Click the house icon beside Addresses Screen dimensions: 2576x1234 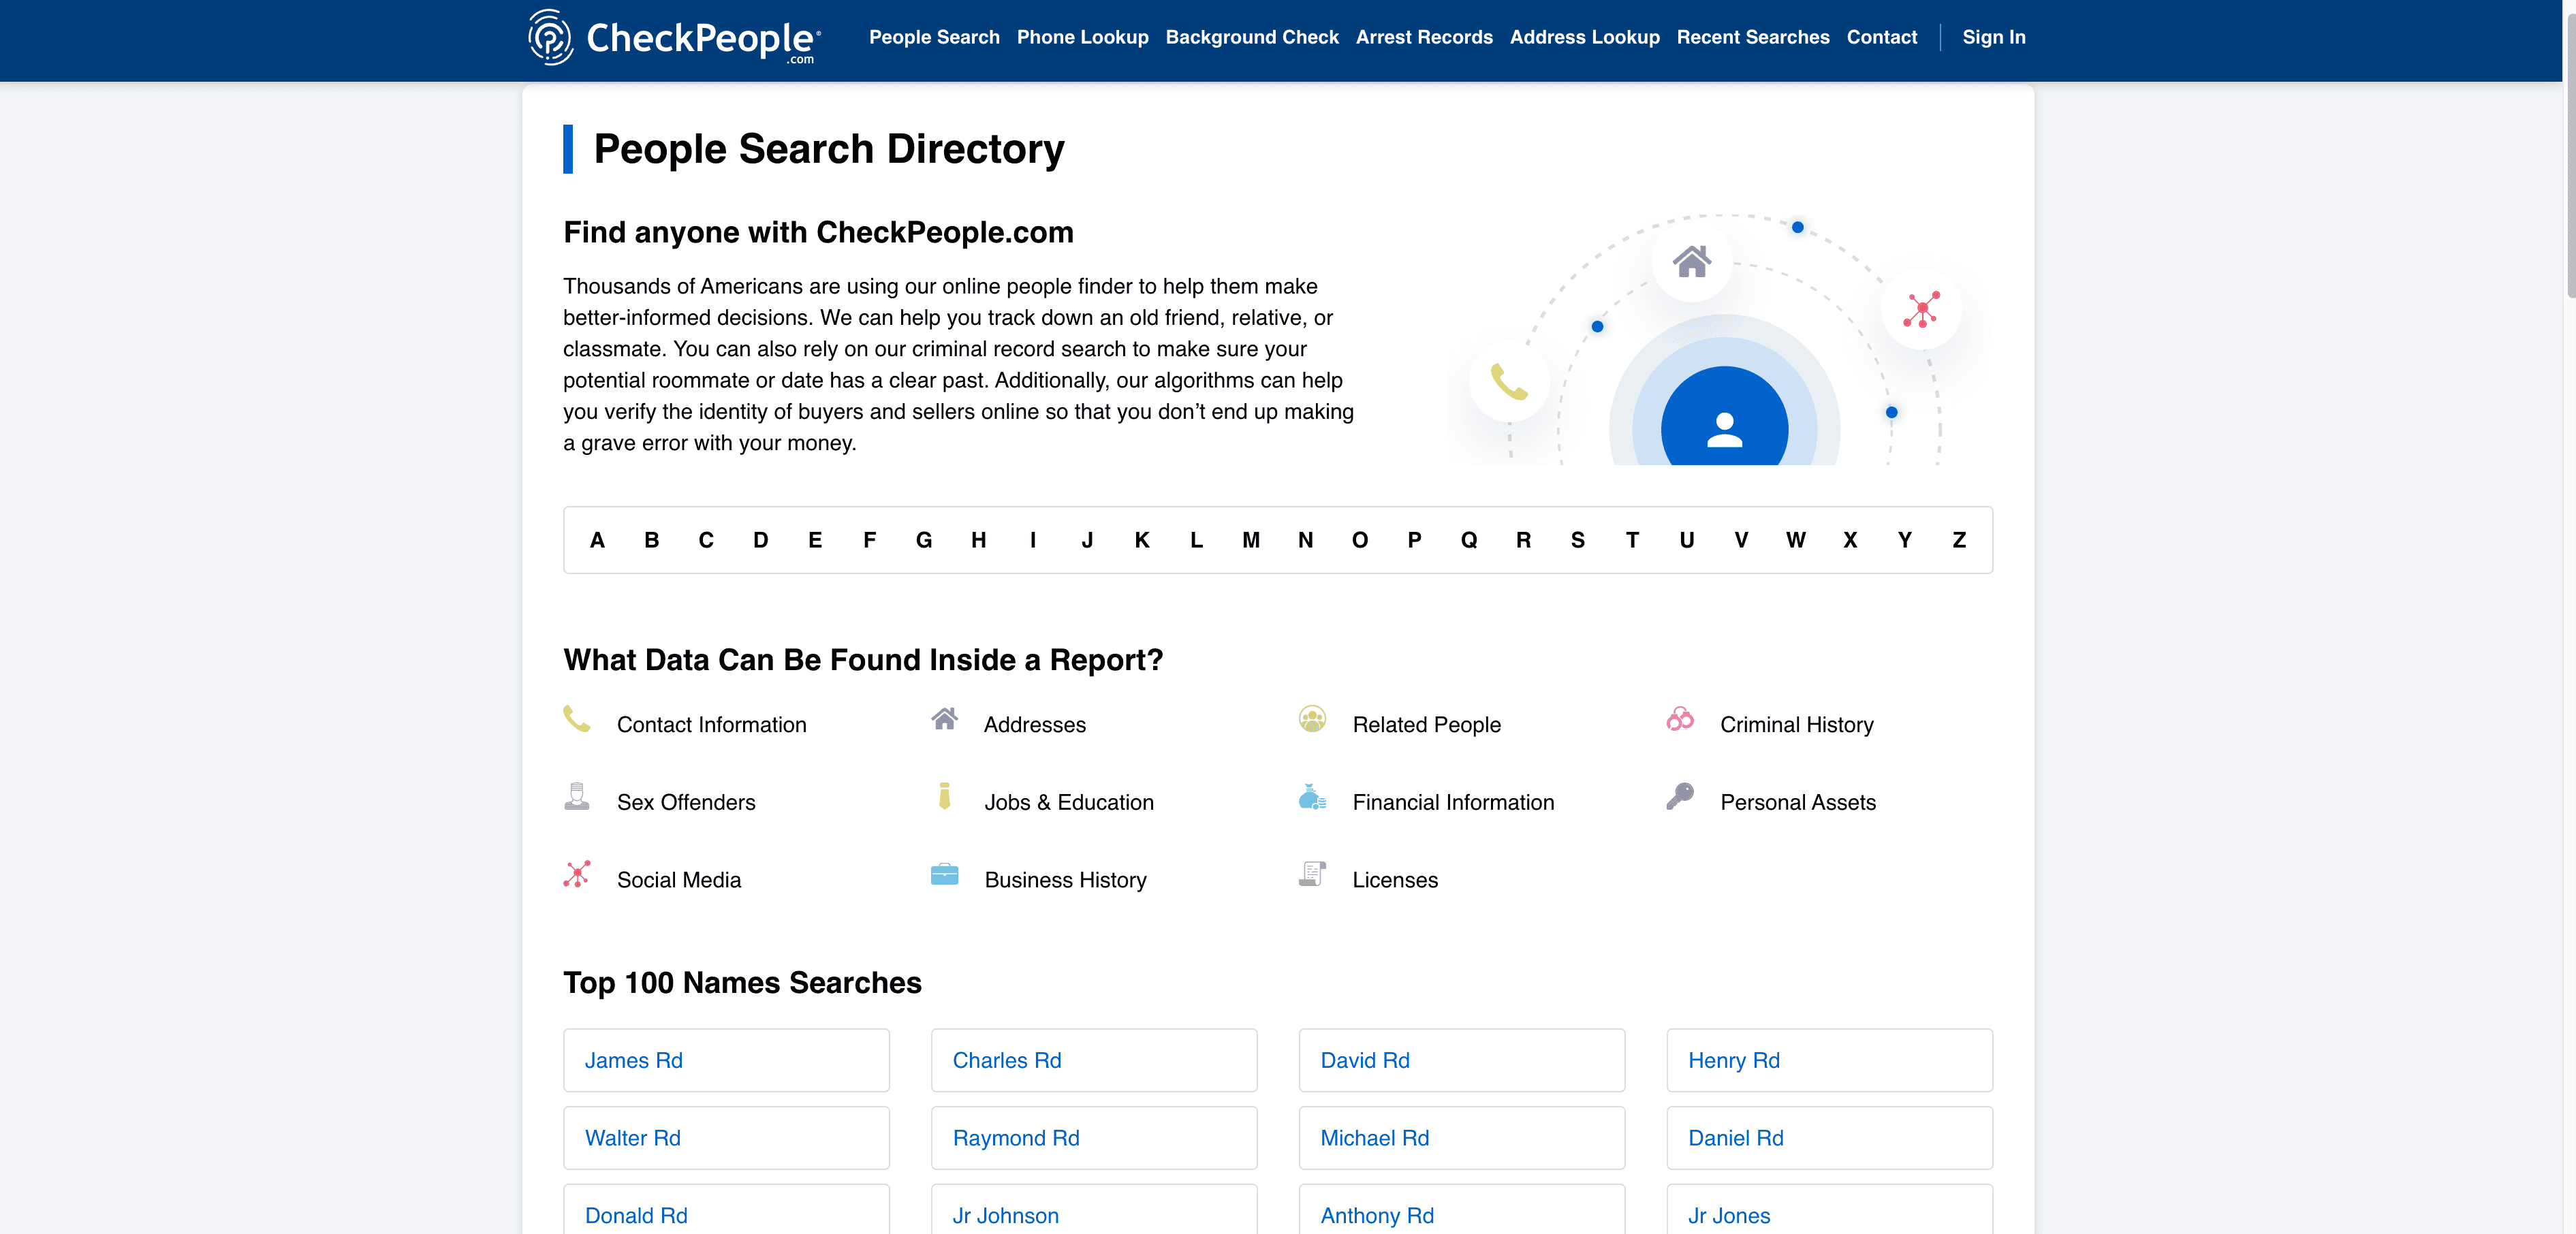(x=944, y=719)
